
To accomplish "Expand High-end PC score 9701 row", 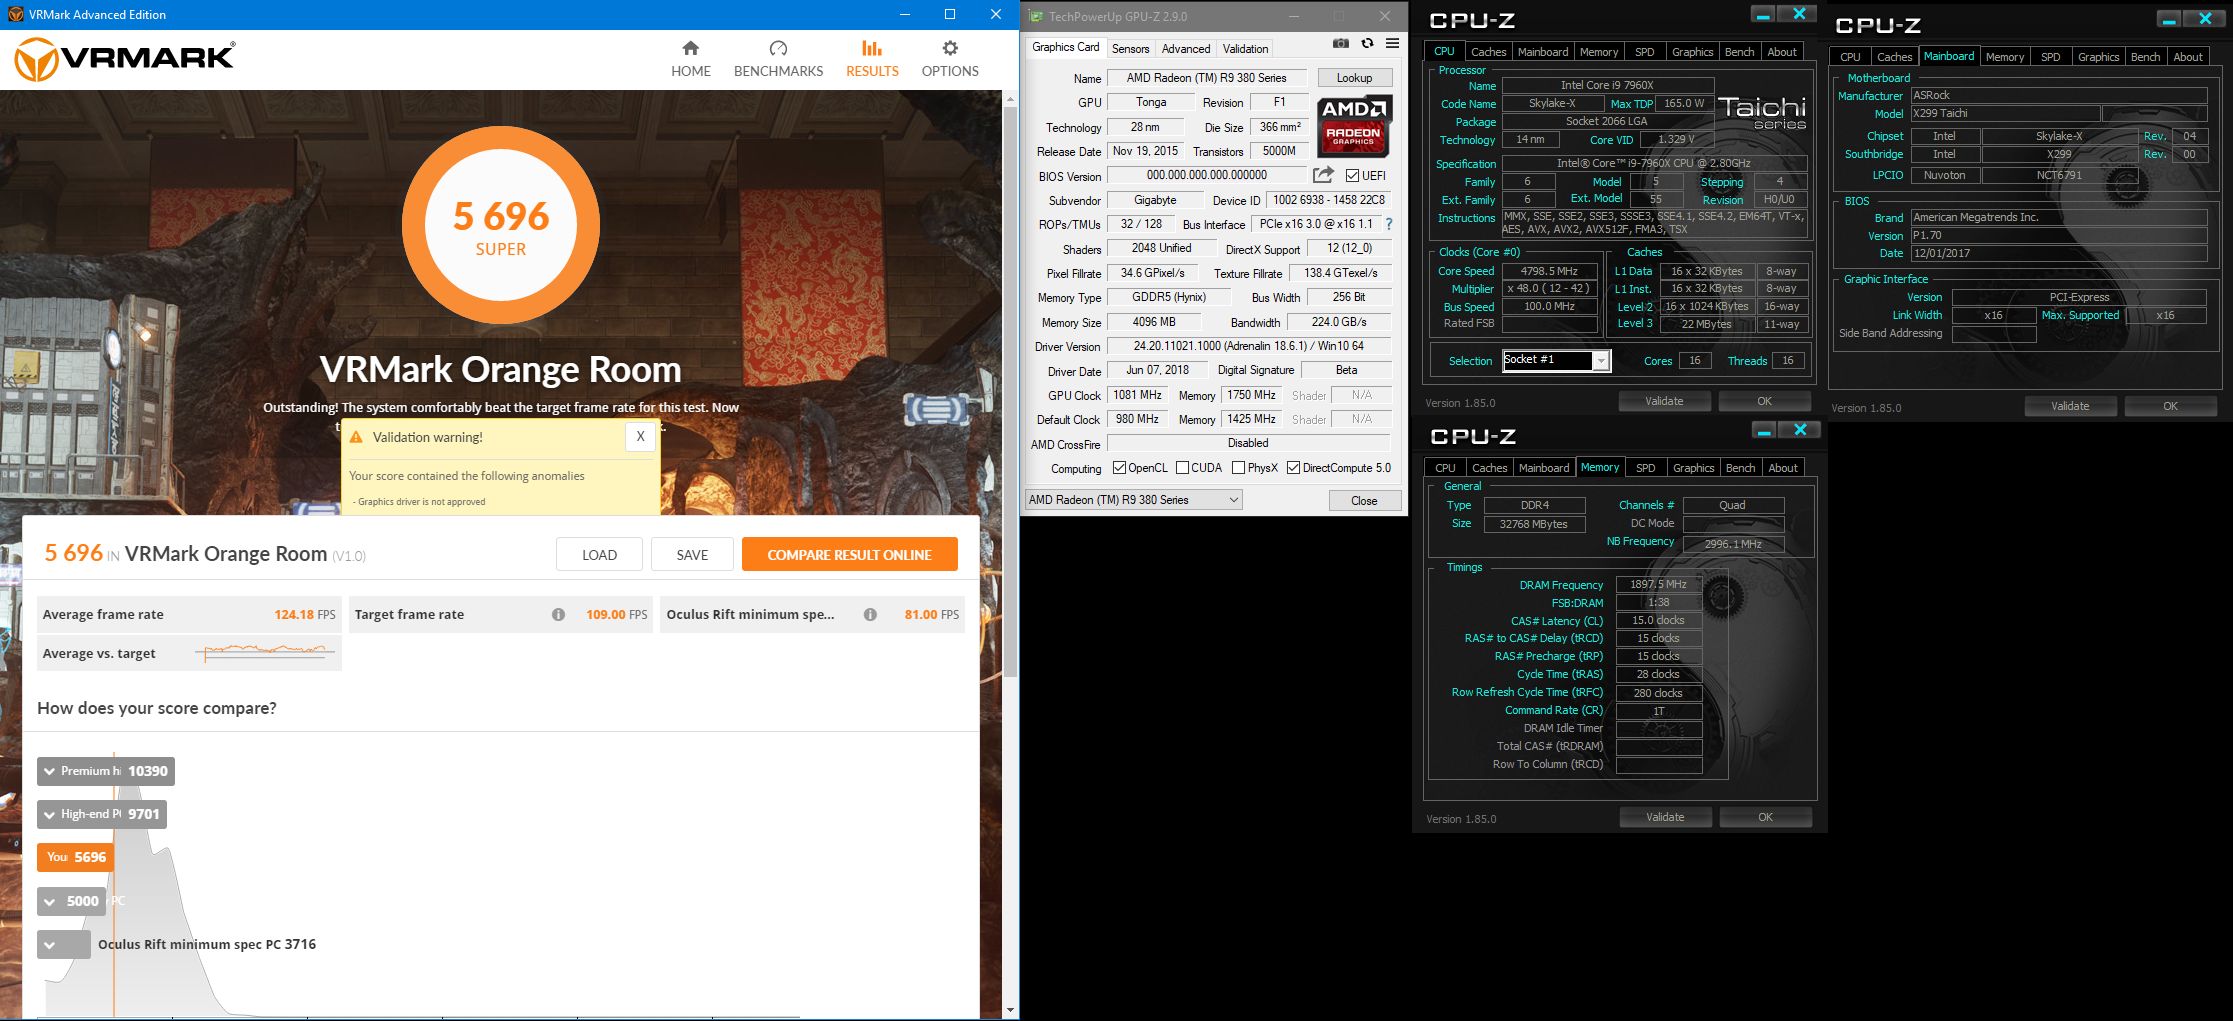I will tap(102, 814).
